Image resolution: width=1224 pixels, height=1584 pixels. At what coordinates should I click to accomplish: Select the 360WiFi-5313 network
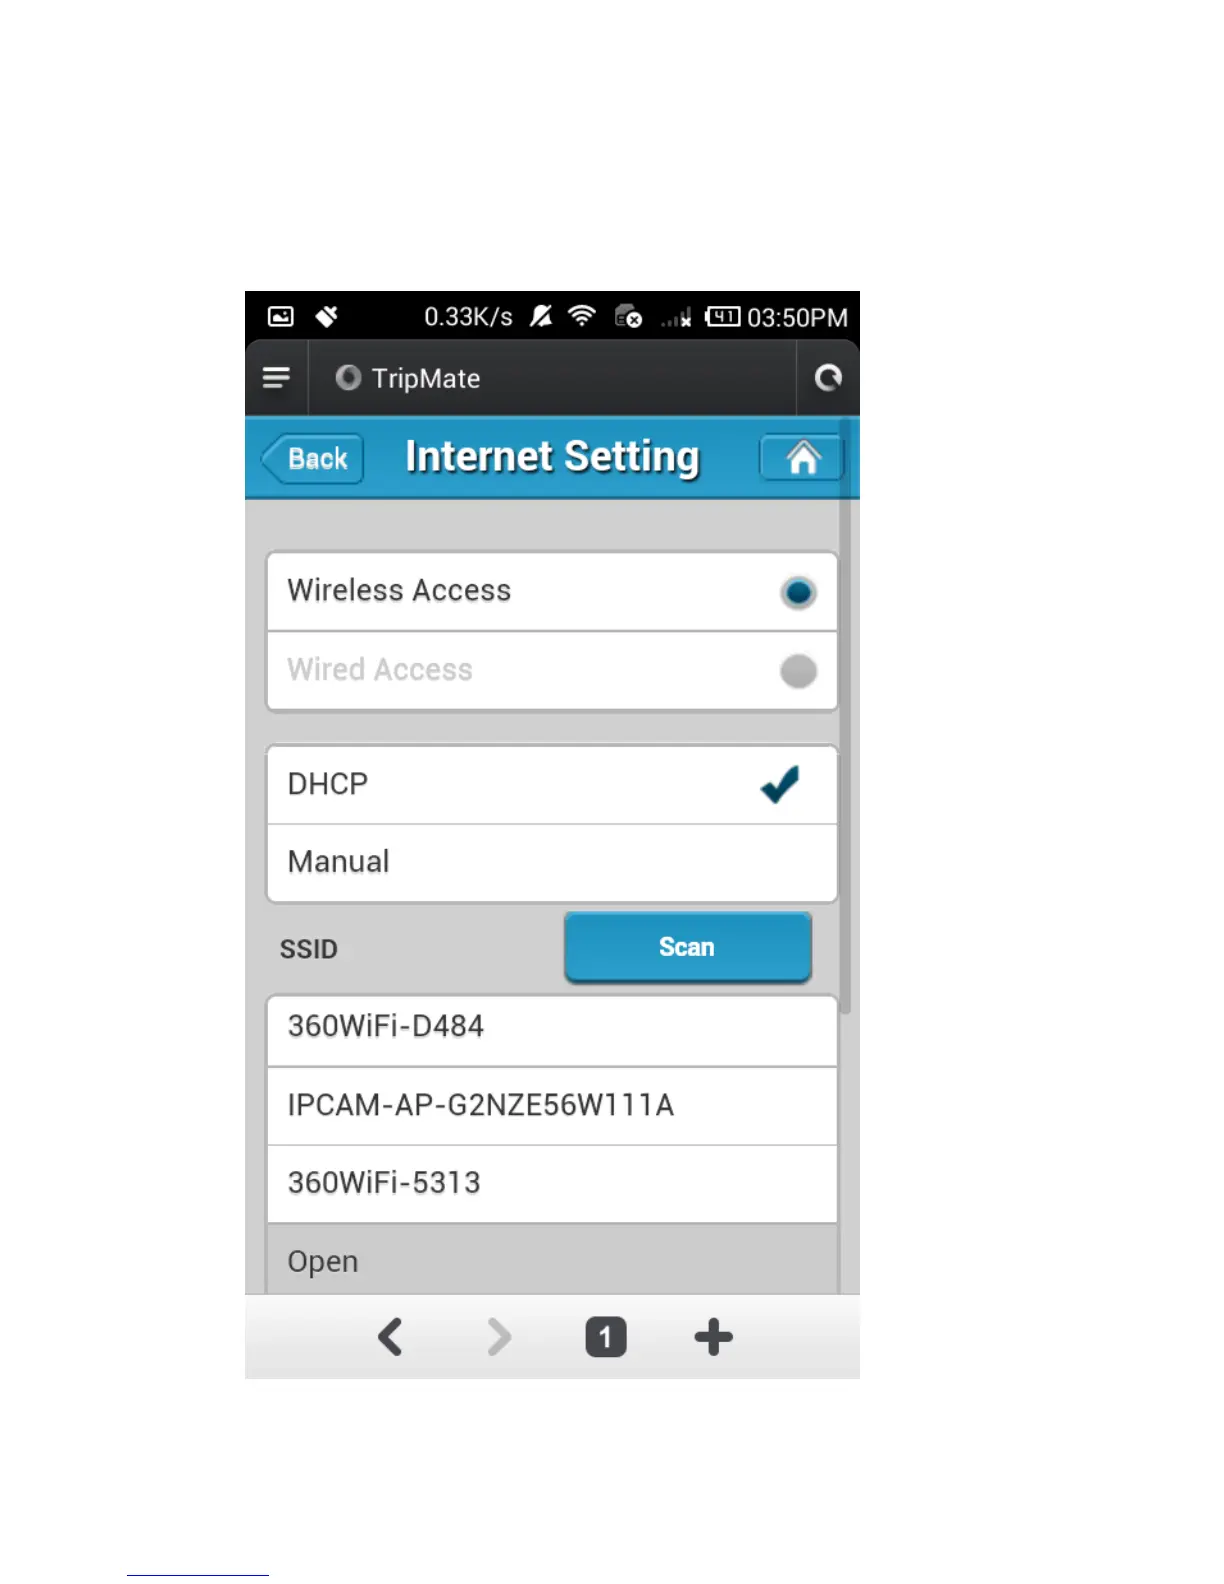pyautogui.click(x=552, y=1184)
